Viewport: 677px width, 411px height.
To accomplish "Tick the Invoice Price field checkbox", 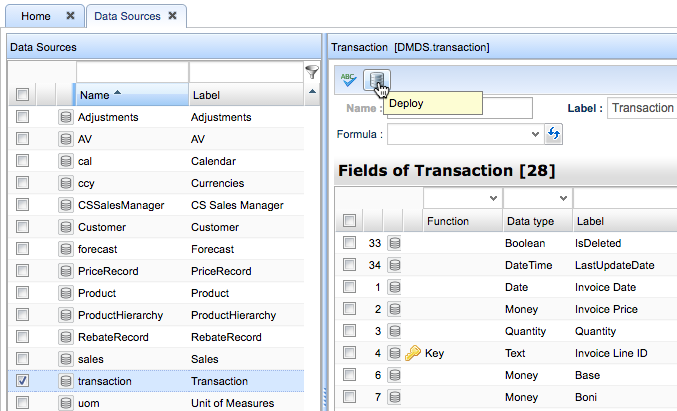I will coord(349,309).
